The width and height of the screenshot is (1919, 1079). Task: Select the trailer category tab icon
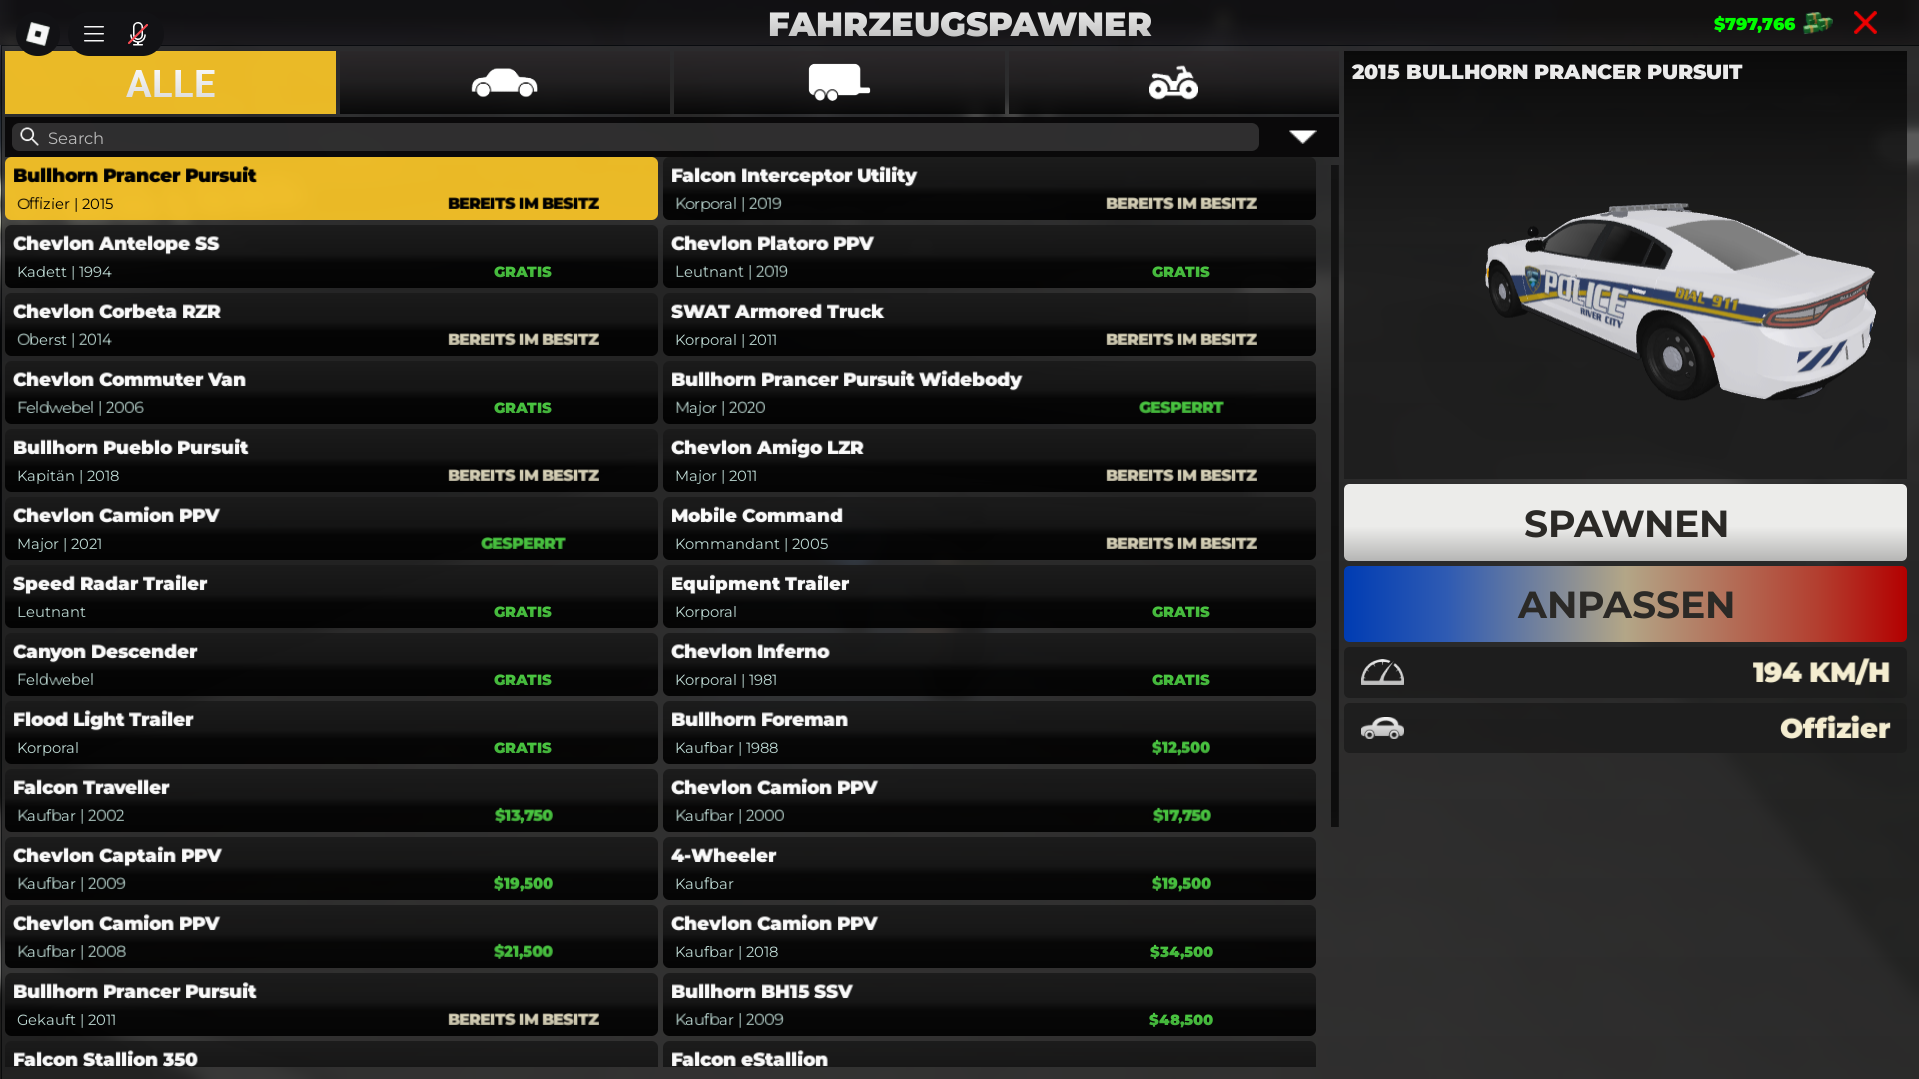tap(838, 83)
